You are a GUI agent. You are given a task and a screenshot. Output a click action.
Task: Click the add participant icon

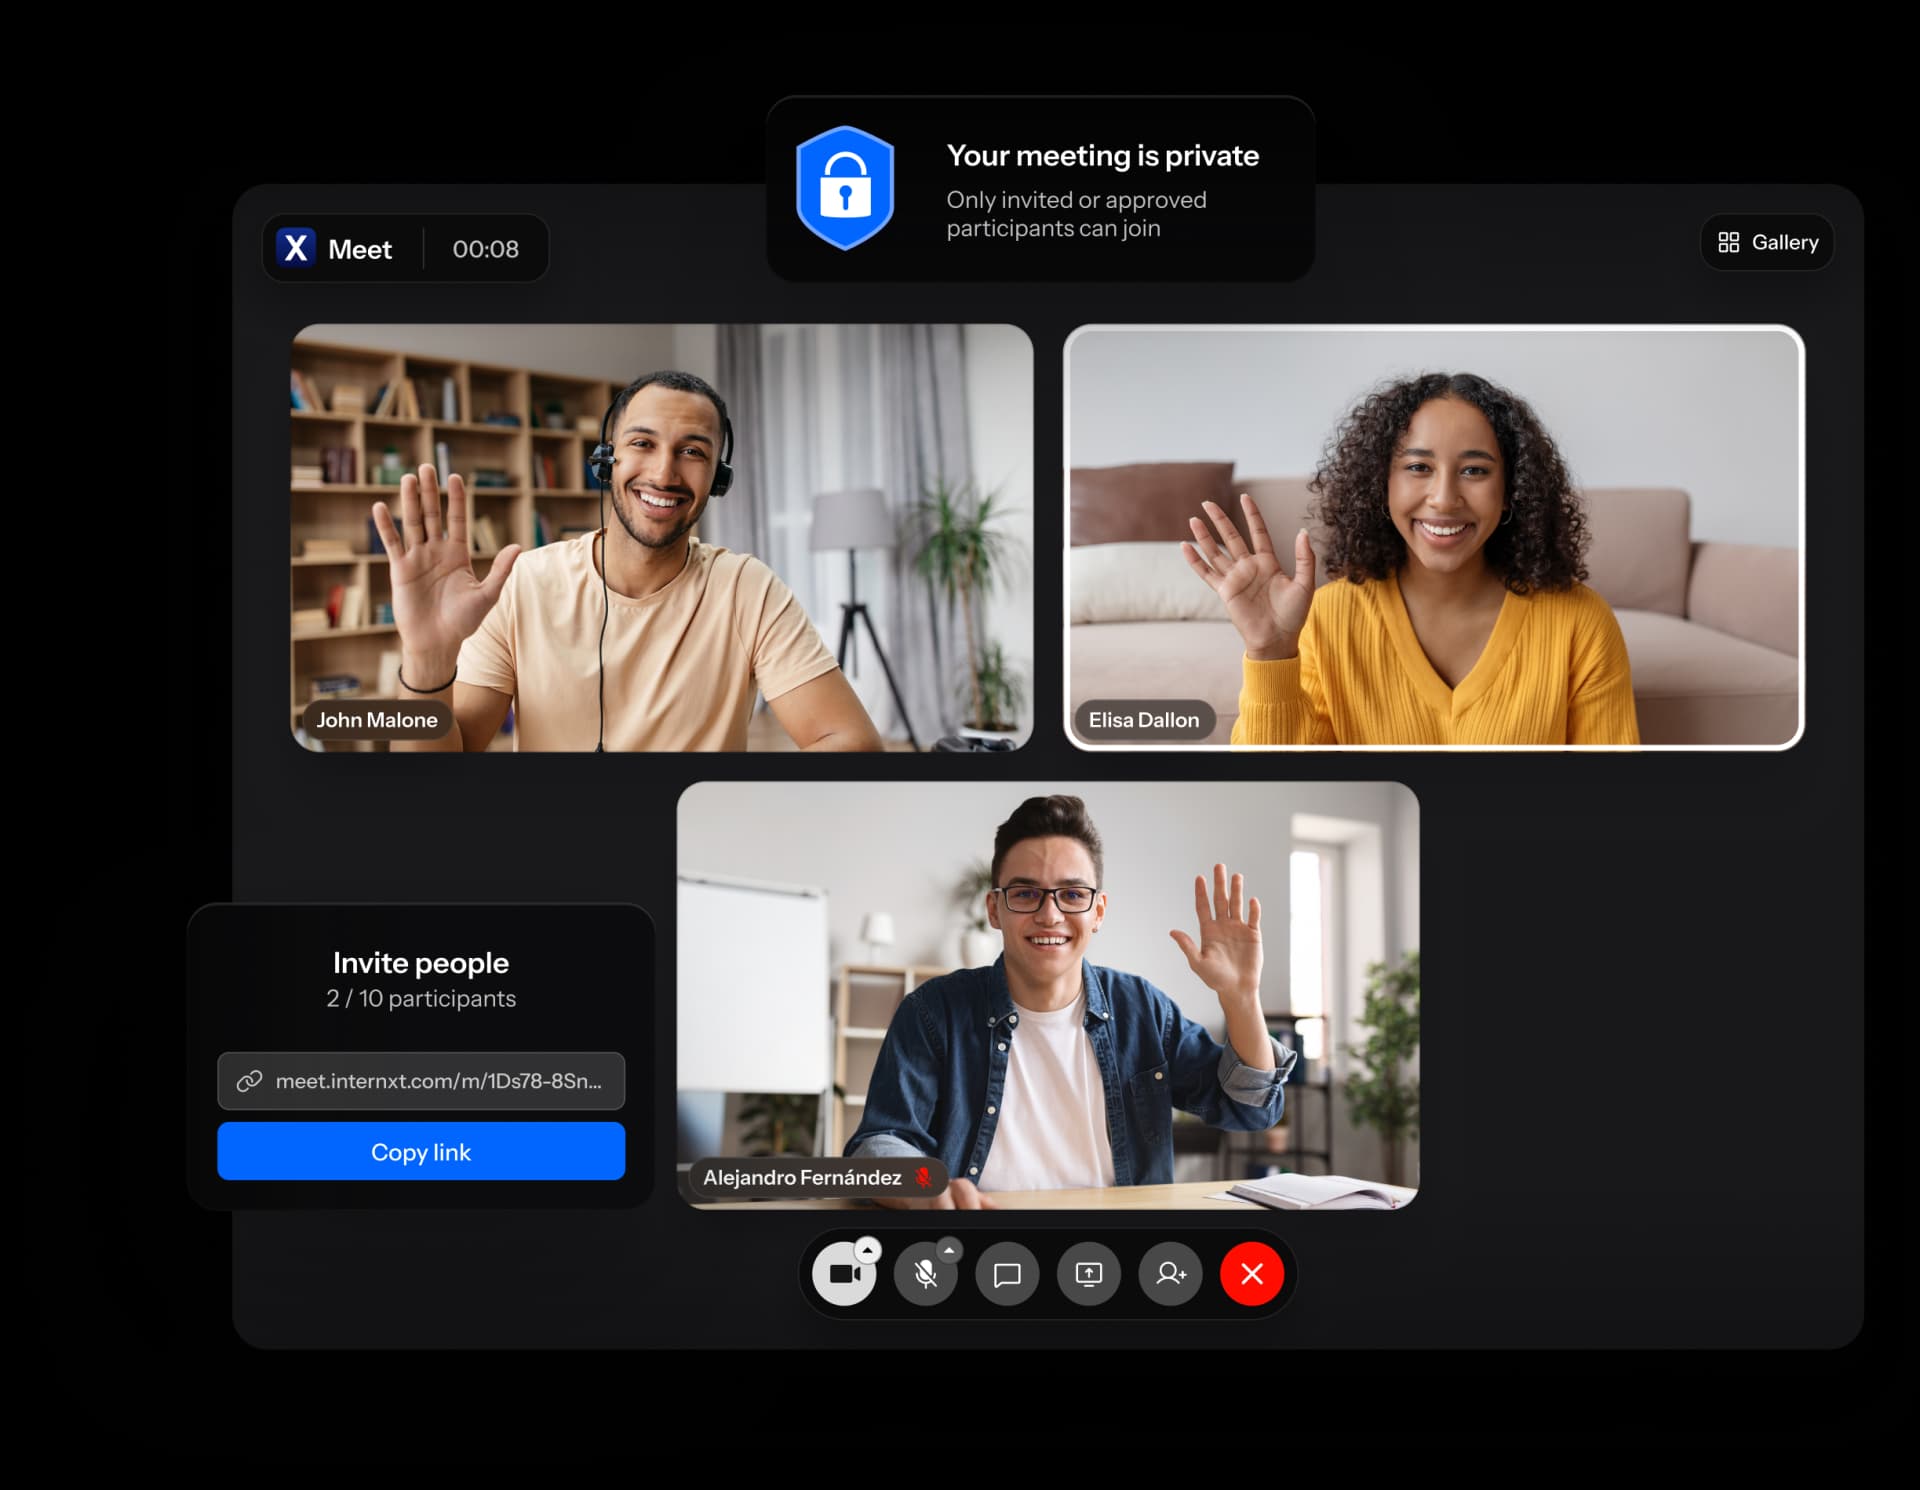pos(1170,1274)
